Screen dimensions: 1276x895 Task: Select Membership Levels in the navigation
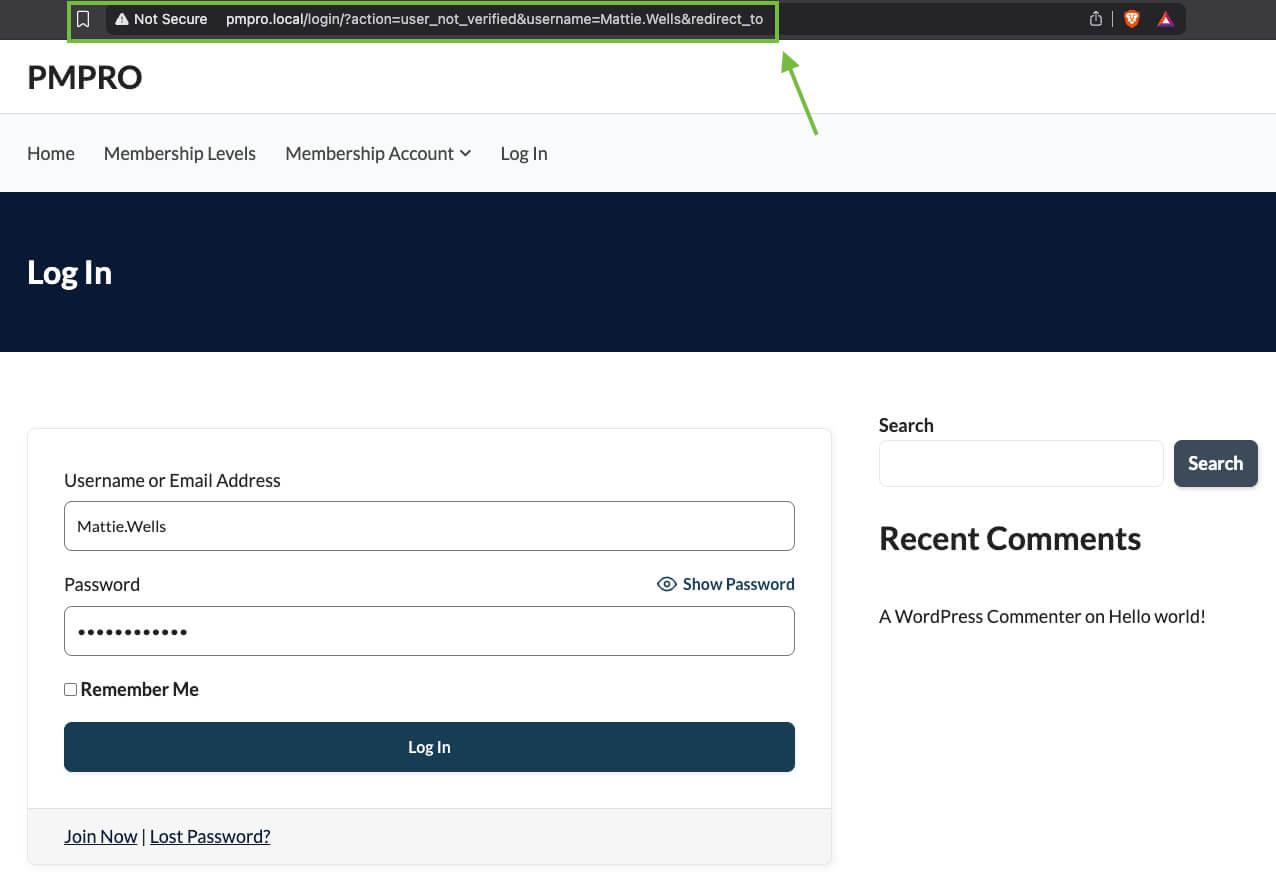(179, 153)
